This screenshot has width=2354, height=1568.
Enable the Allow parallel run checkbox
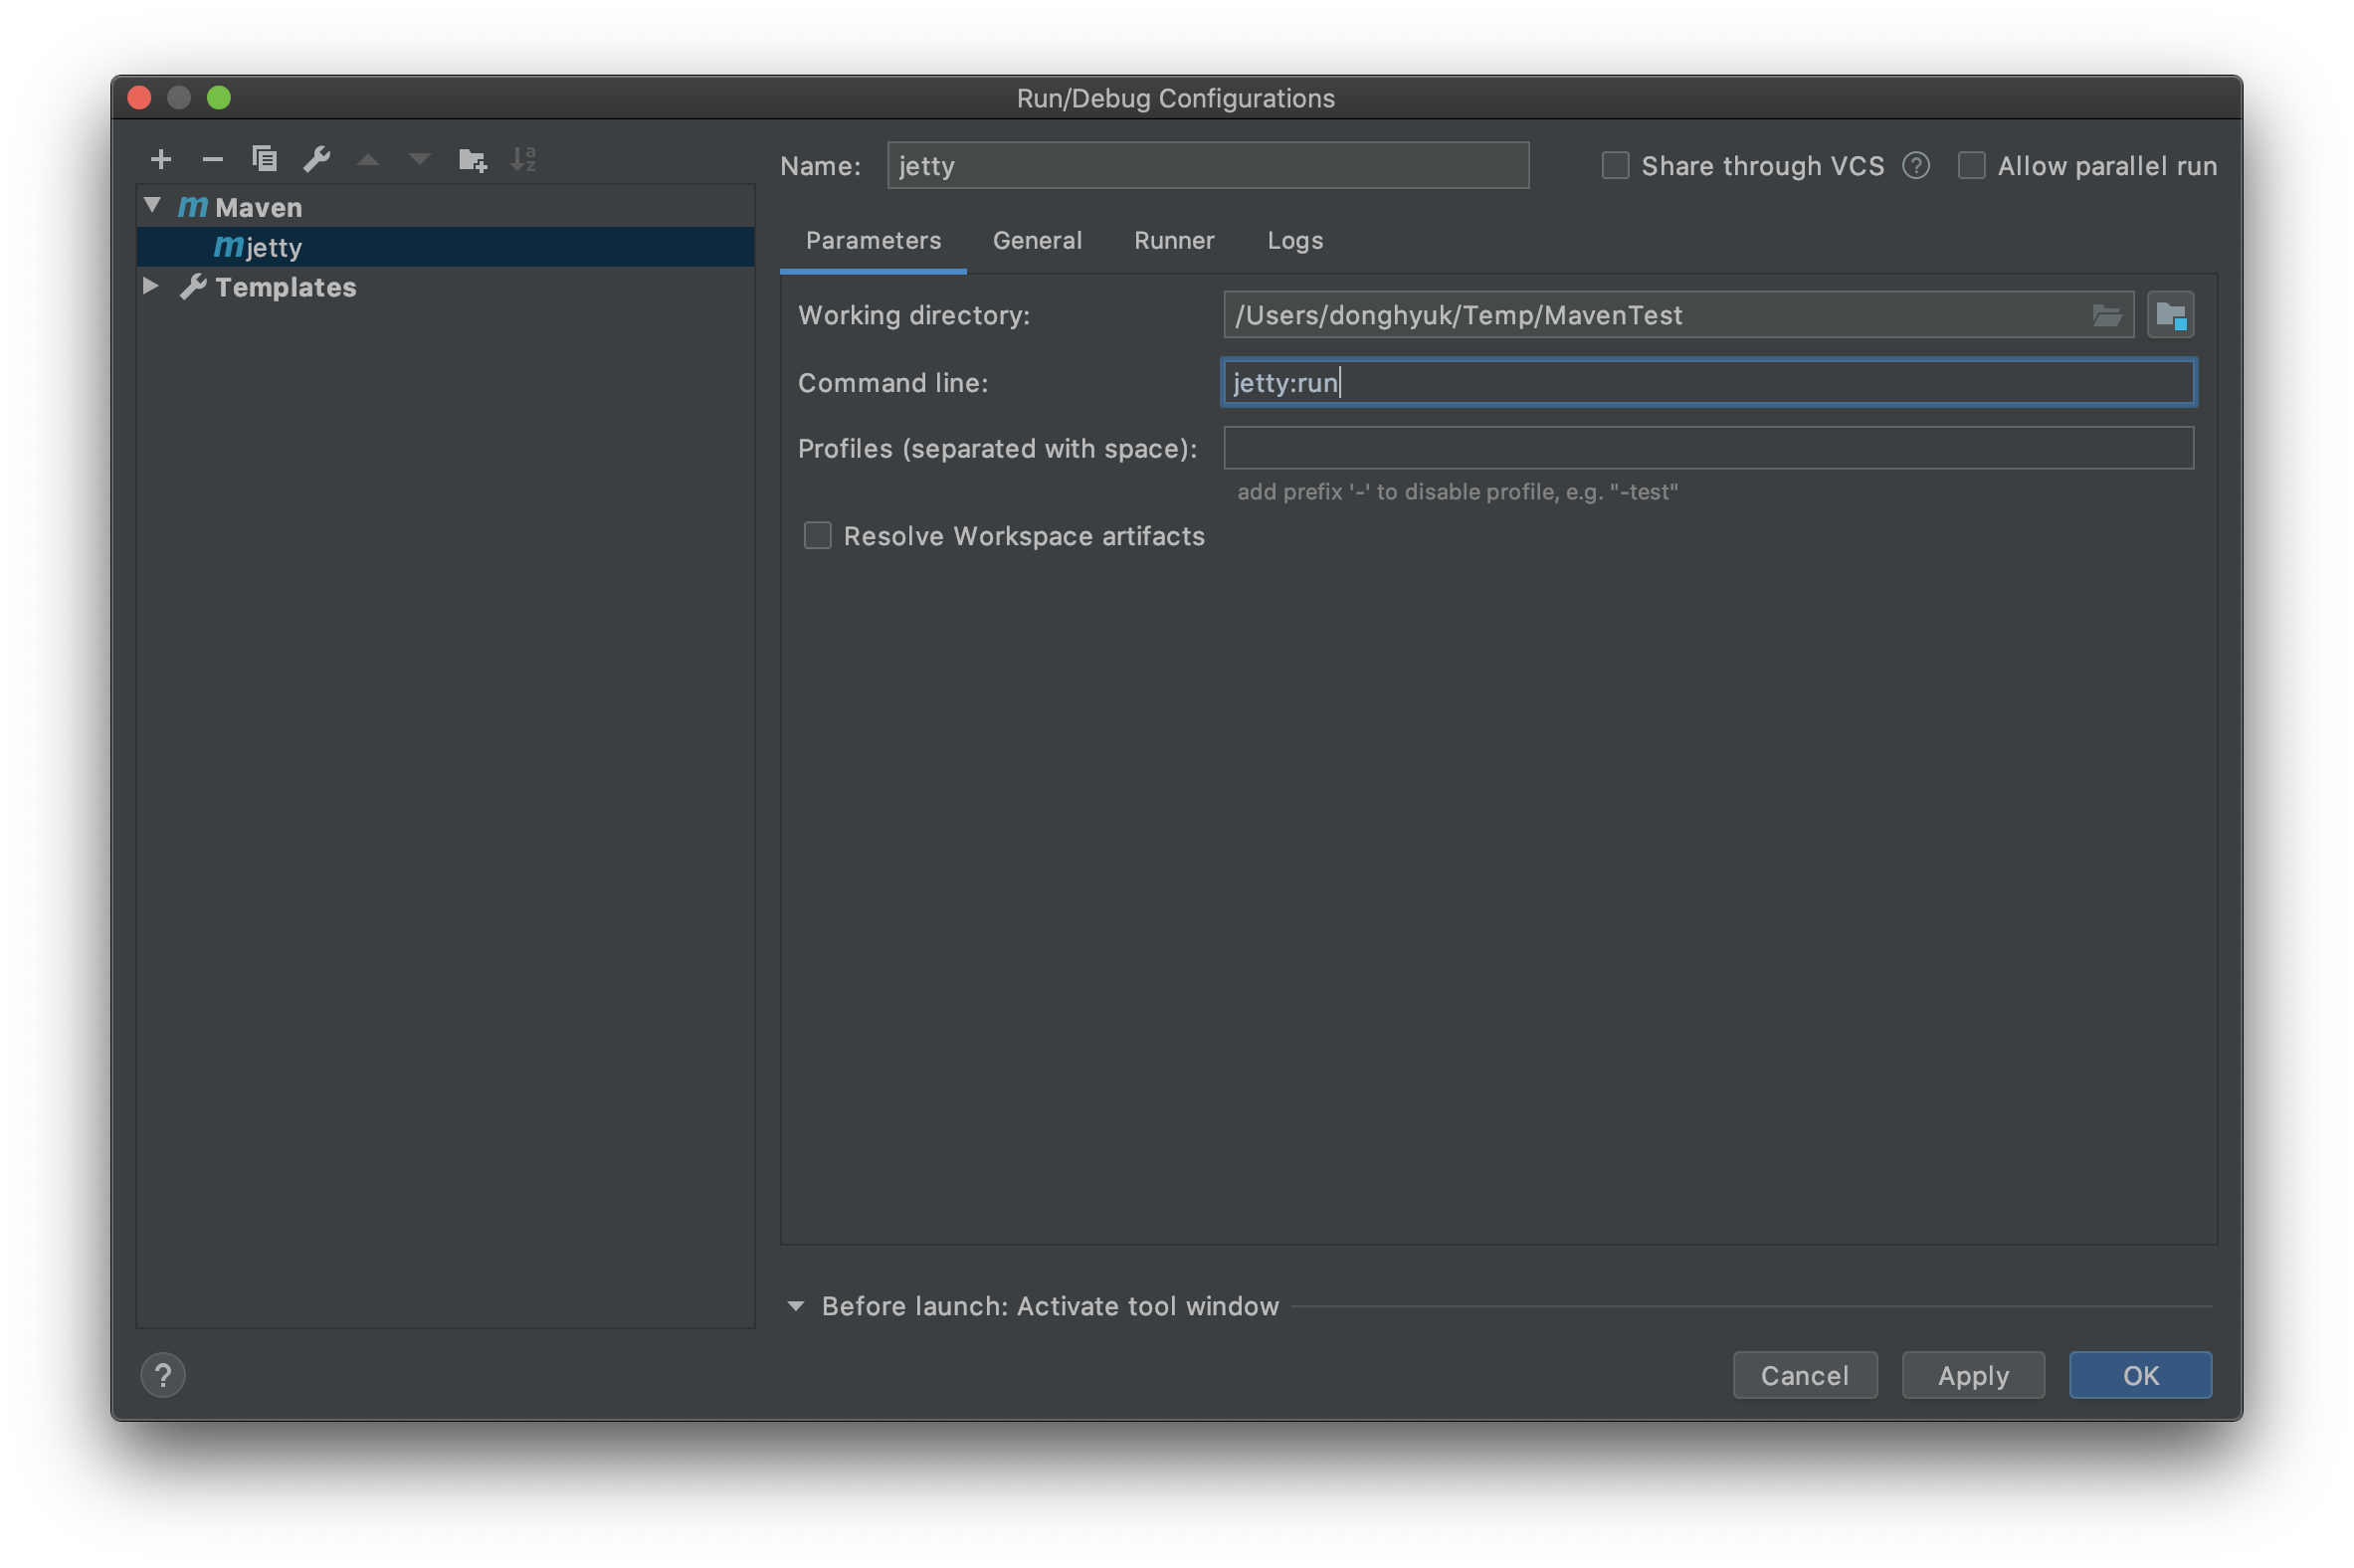(1971, 166)
